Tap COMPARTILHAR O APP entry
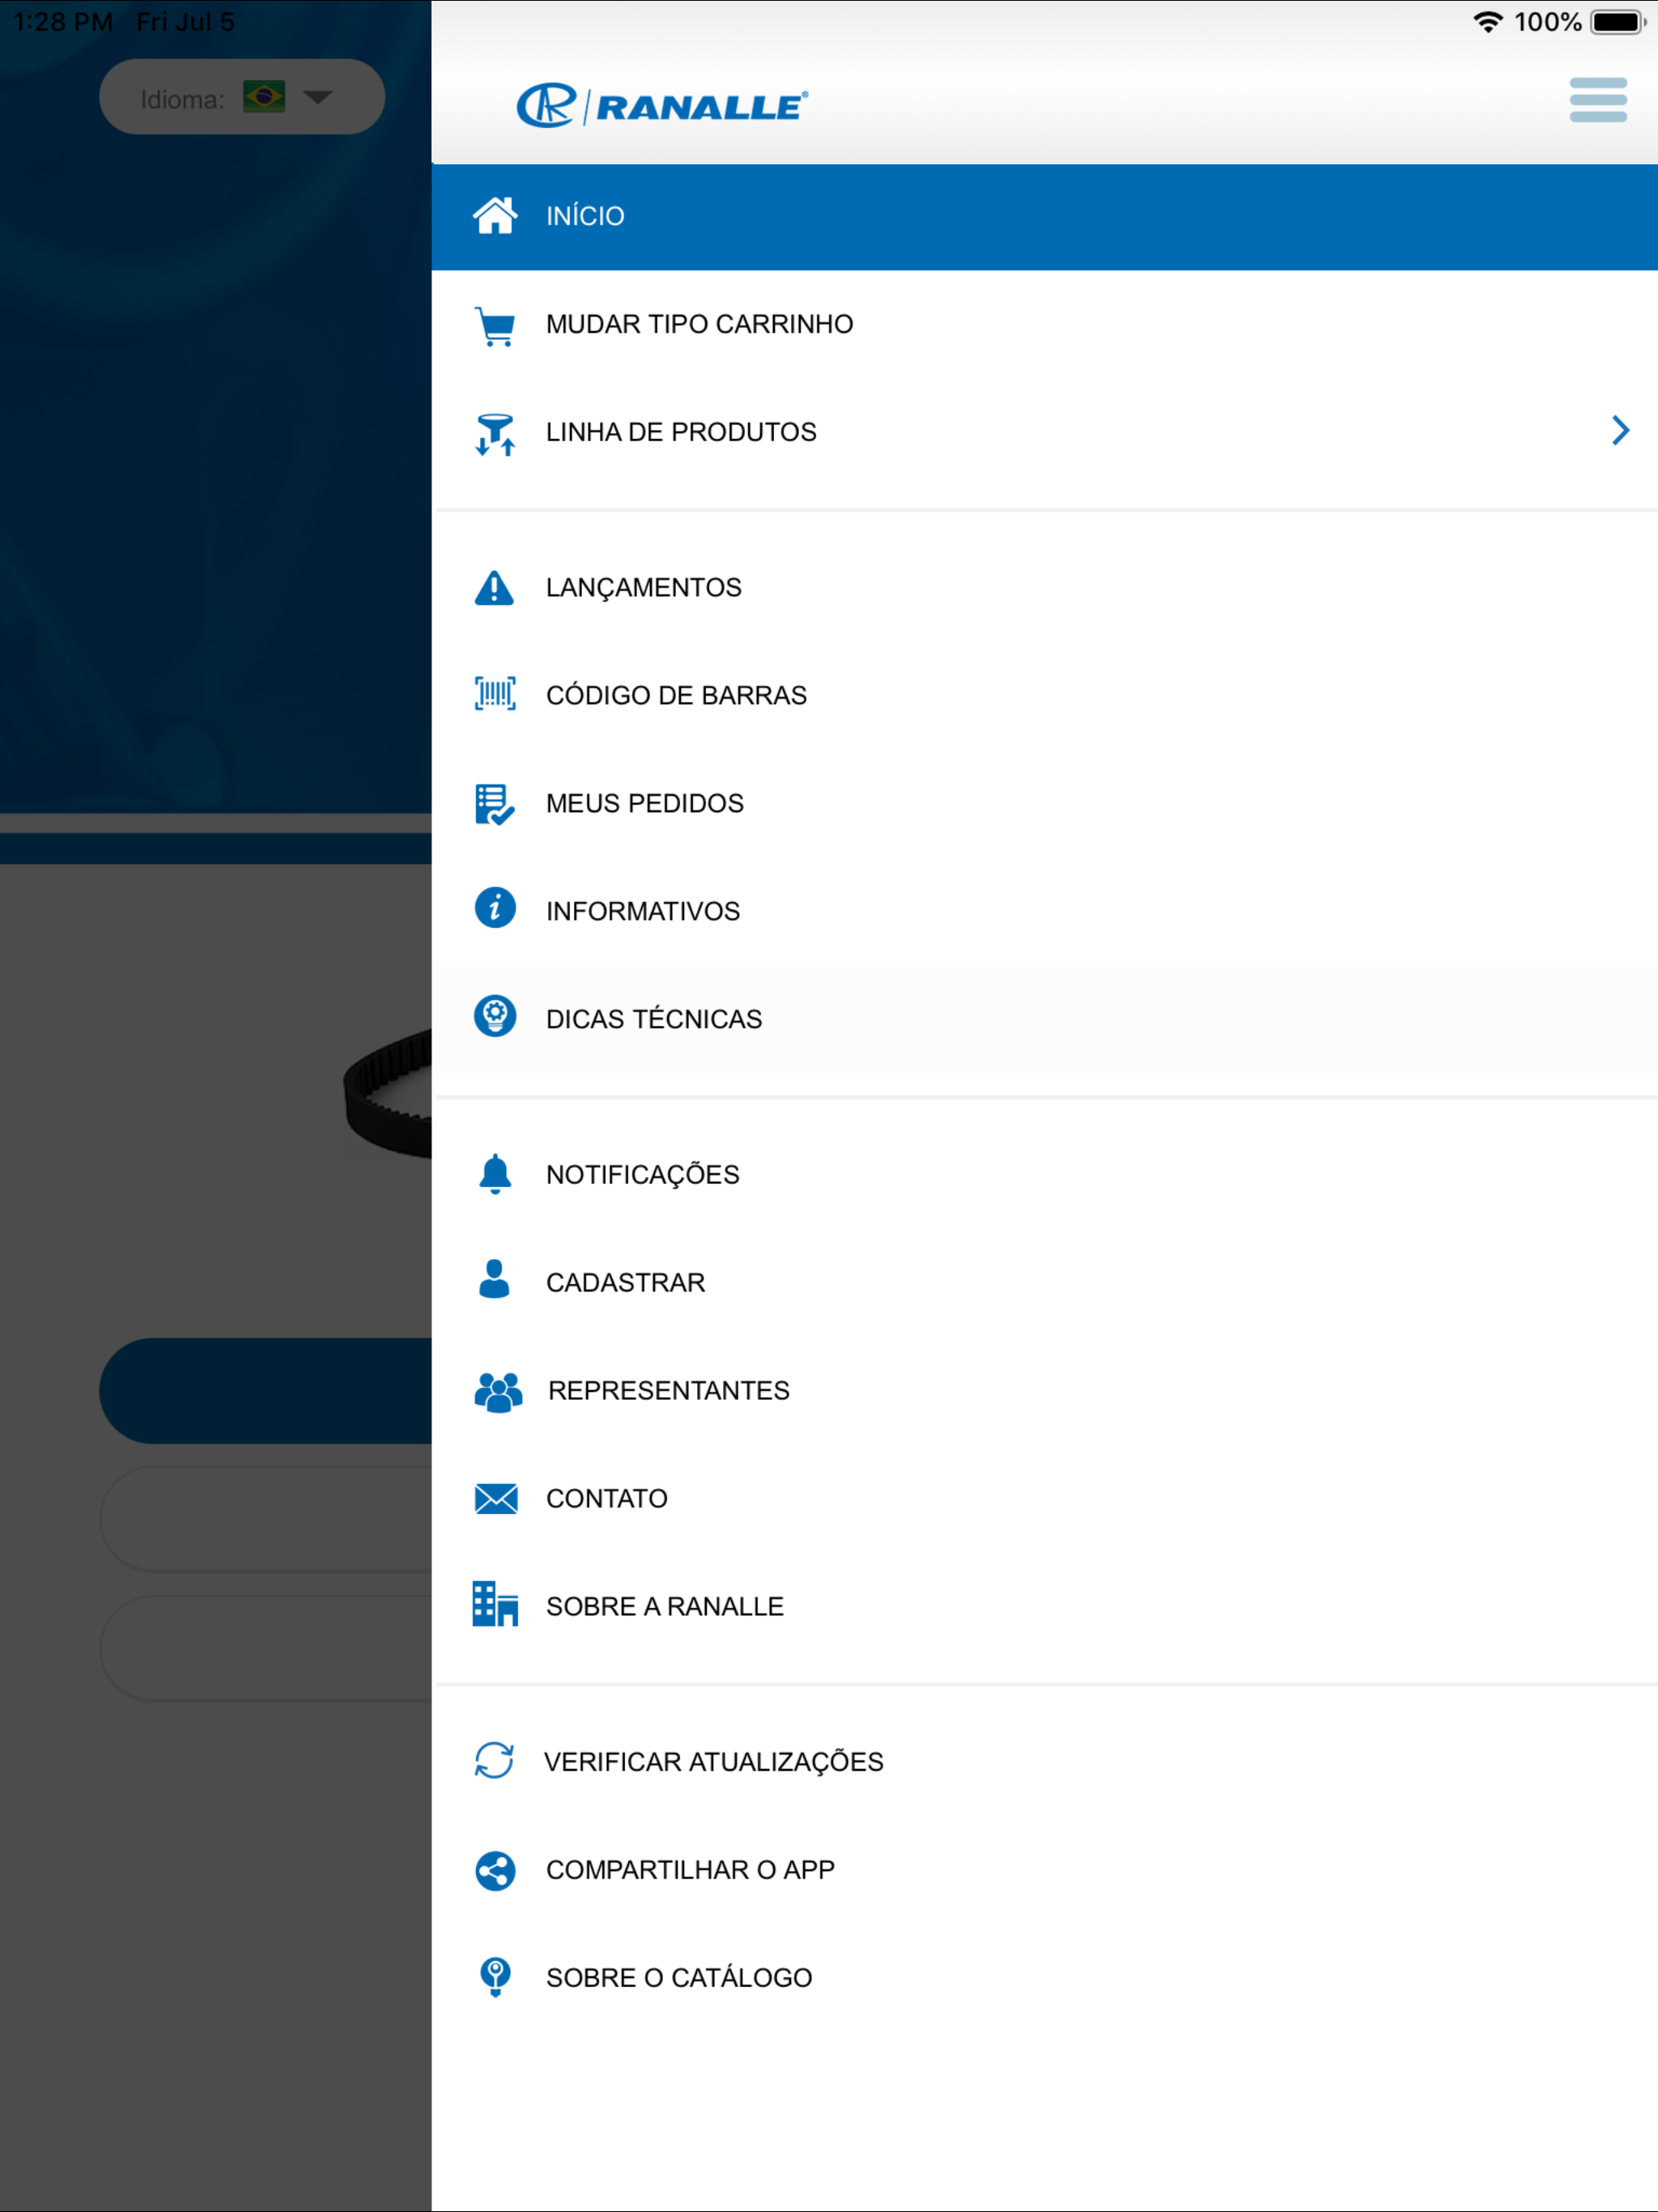 click(1044, 1869)
